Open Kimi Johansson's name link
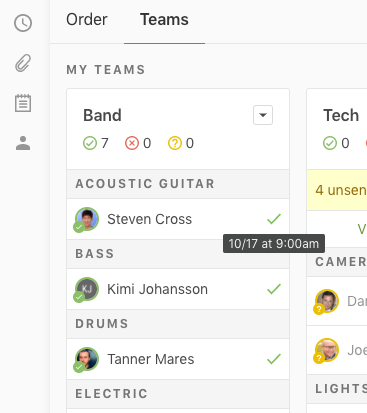The image size is (367, 413). [x=157, y=289]
